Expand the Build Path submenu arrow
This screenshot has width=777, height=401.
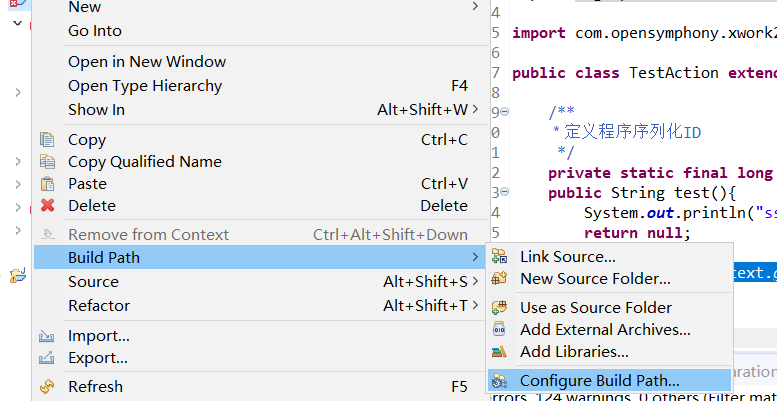point(475,257)
